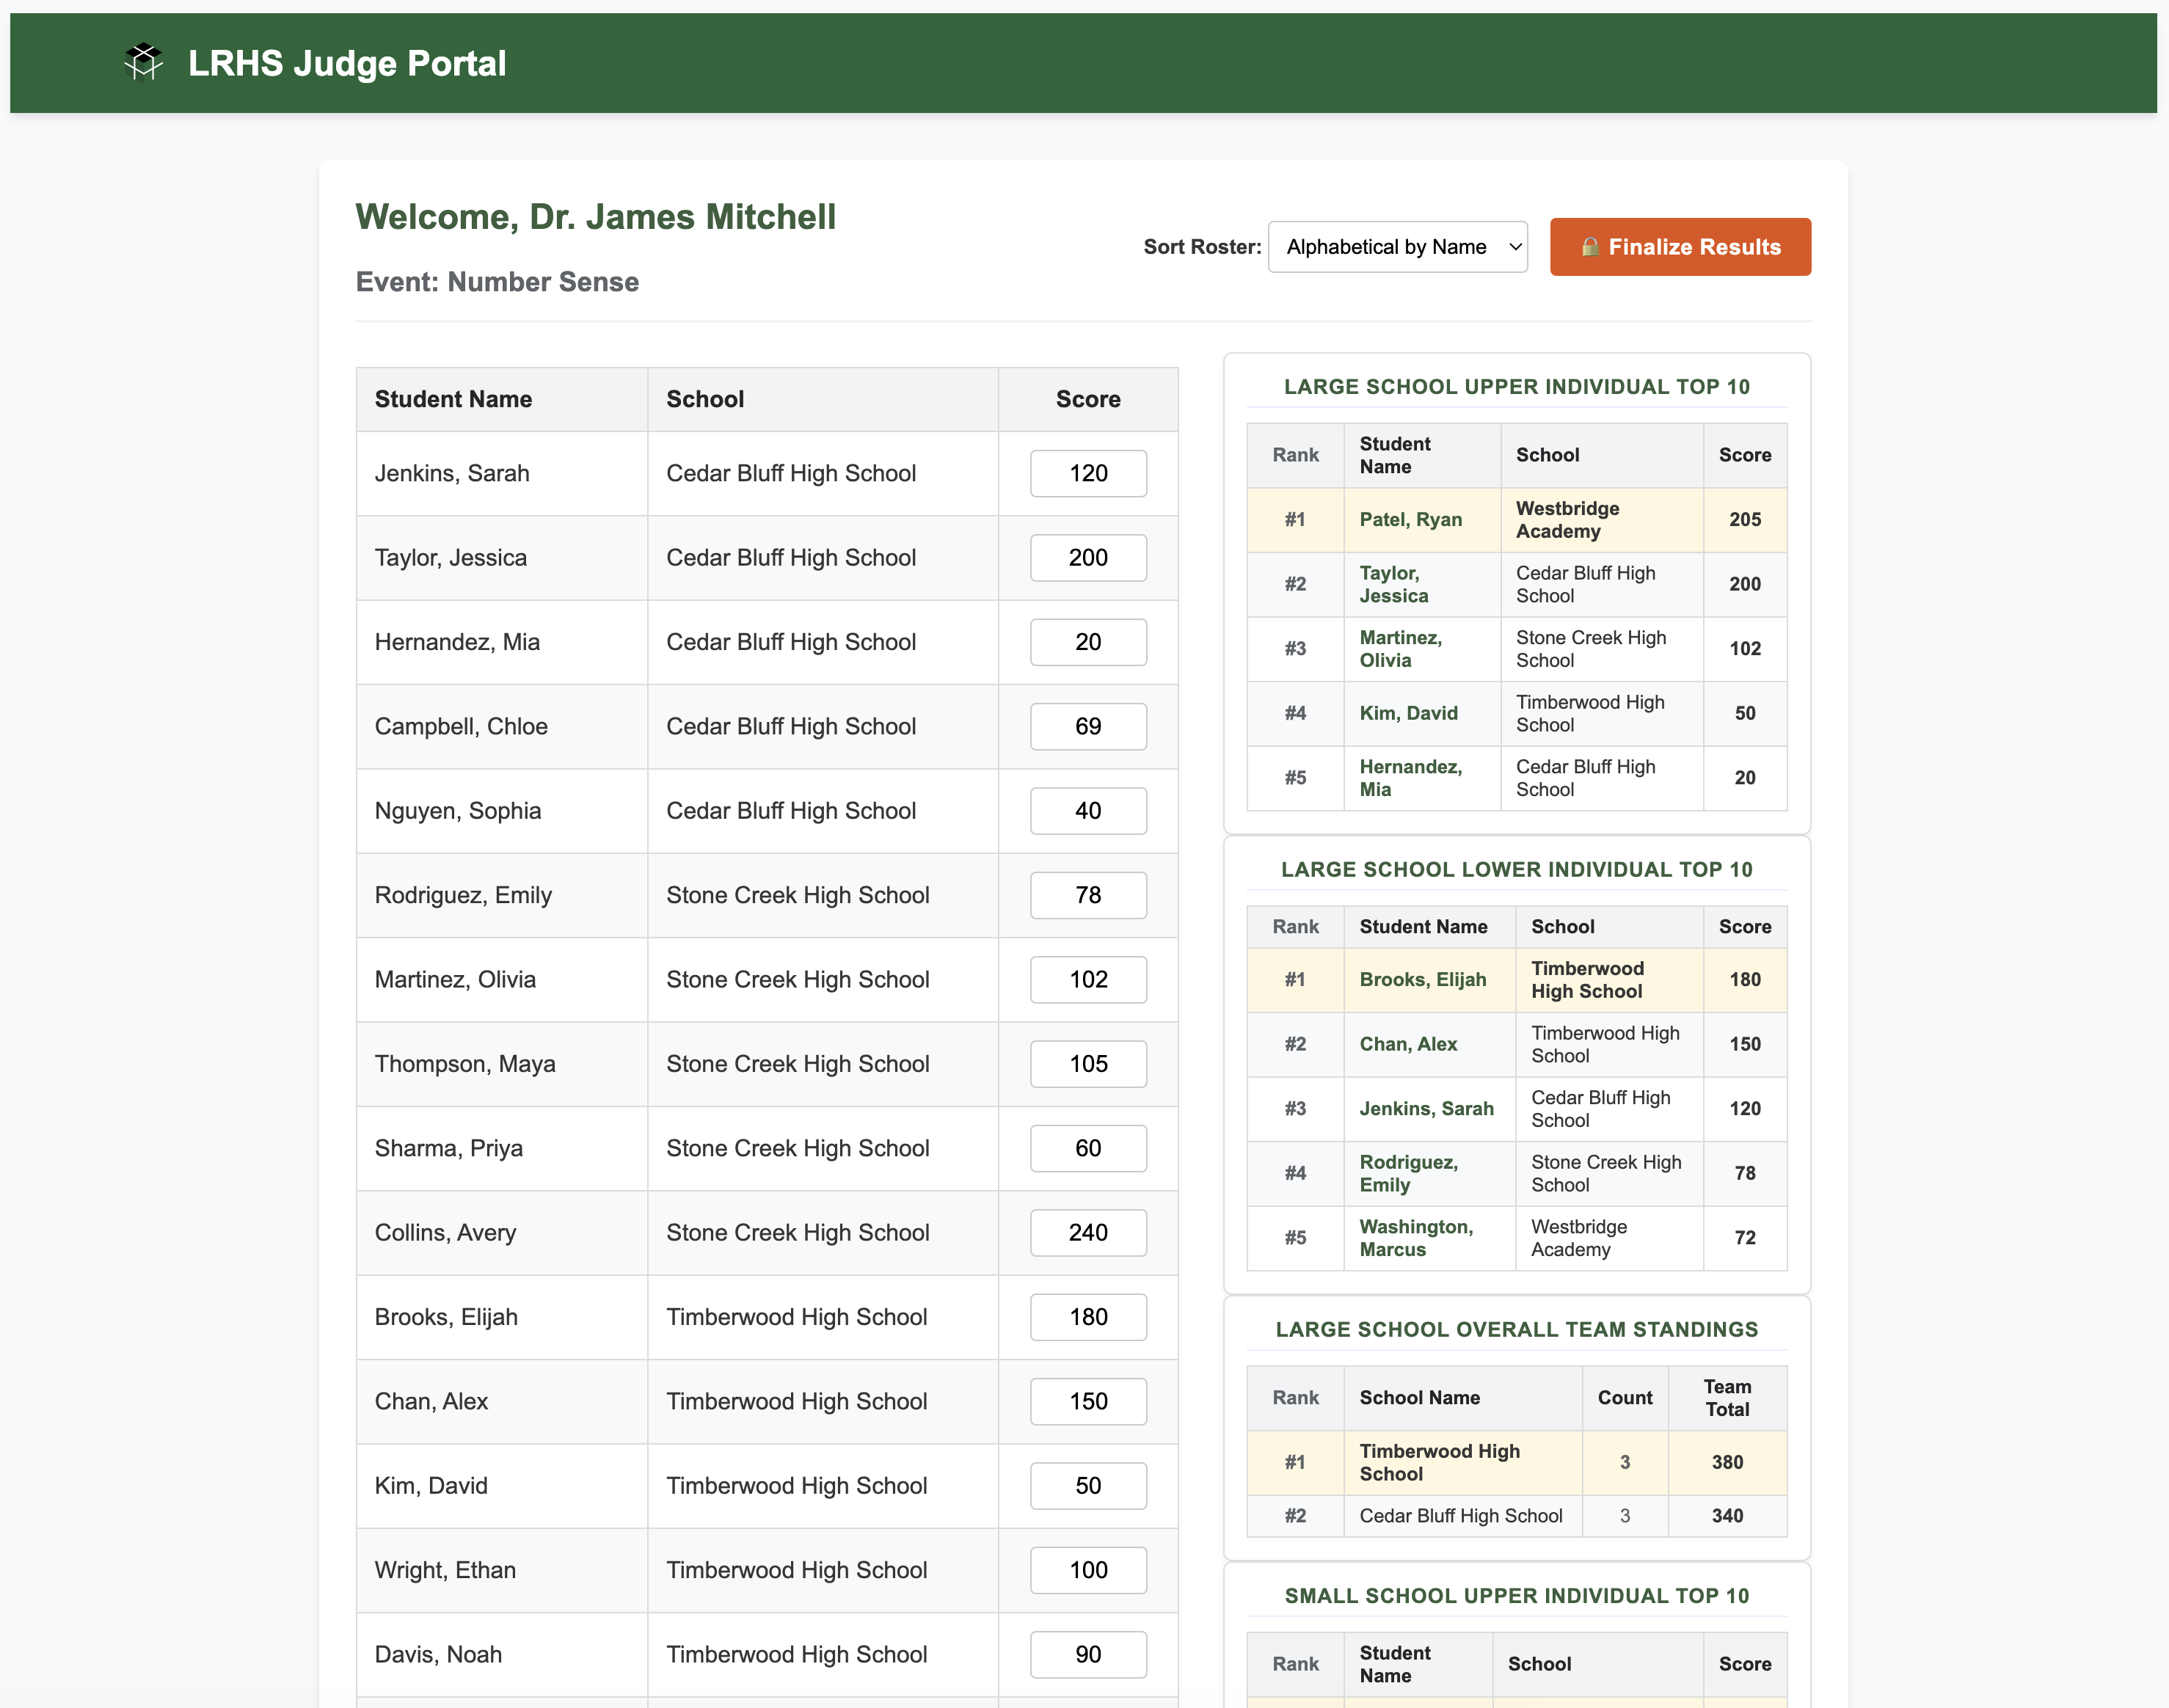This screenshot has height=1708, width=2169.
Task: Click the roster Score column header
Action: tap(1088, 399)
